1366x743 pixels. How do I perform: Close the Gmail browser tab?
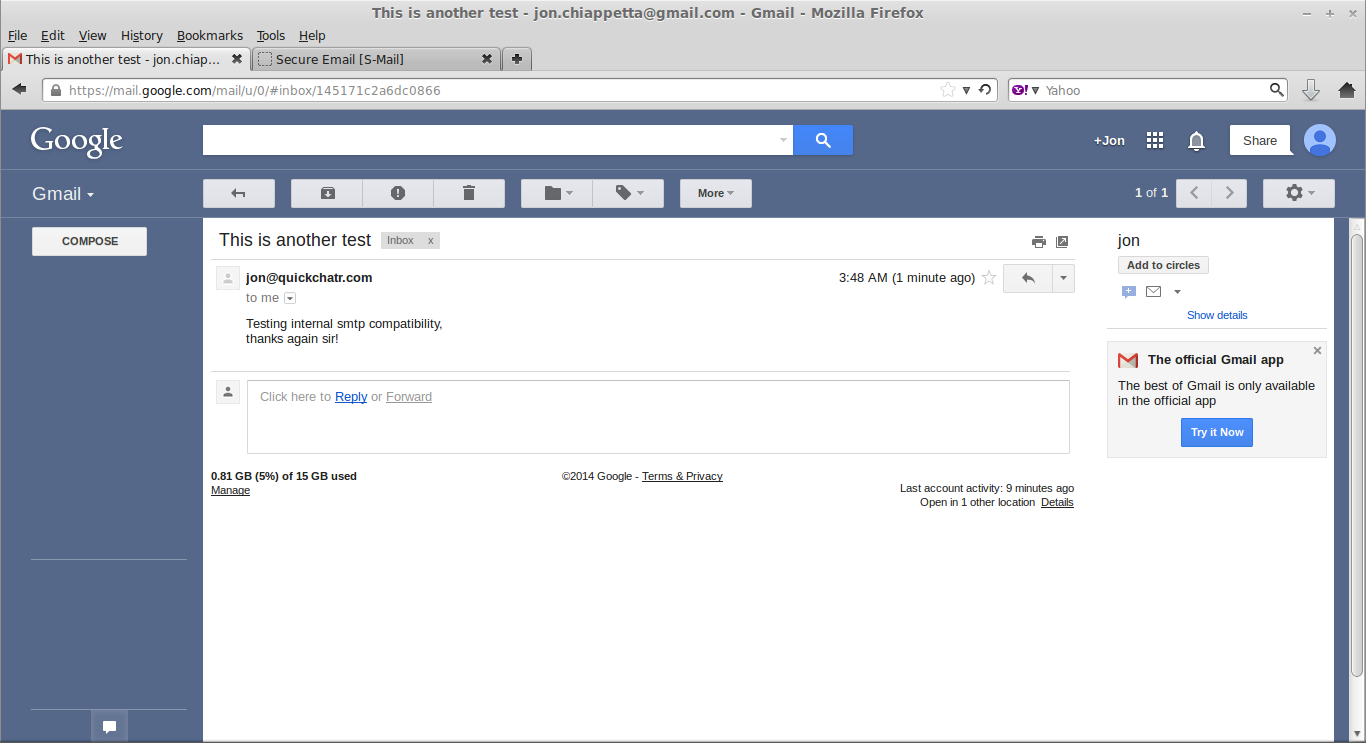tap(237, 59)
